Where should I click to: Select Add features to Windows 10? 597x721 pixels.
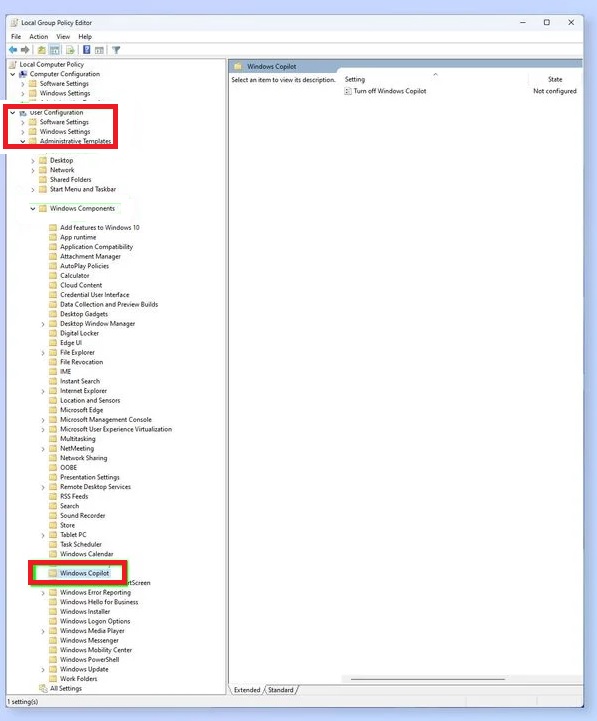click(100, 228)
